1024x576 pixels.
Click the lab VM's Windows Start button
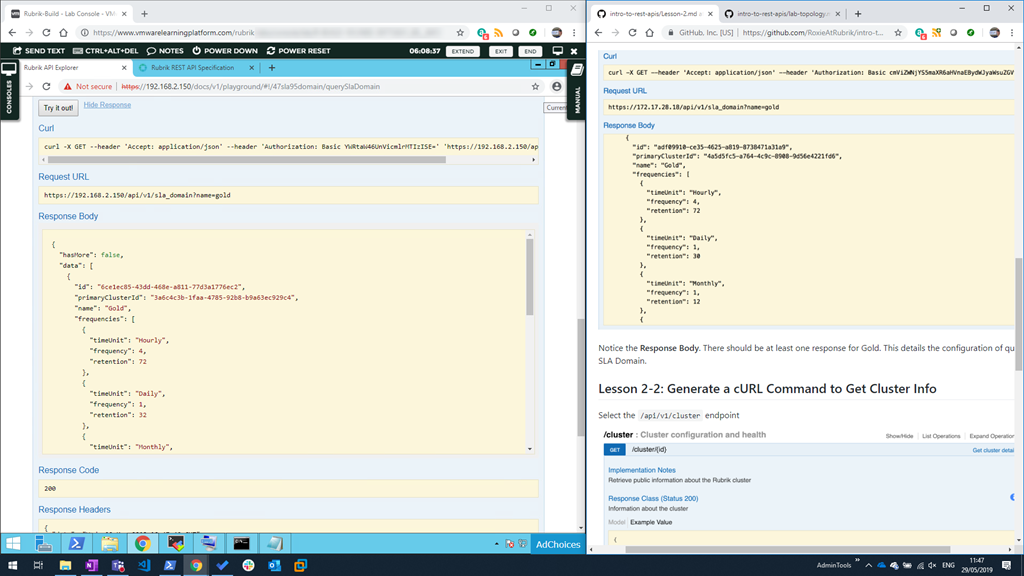click(x=13, y=543)
